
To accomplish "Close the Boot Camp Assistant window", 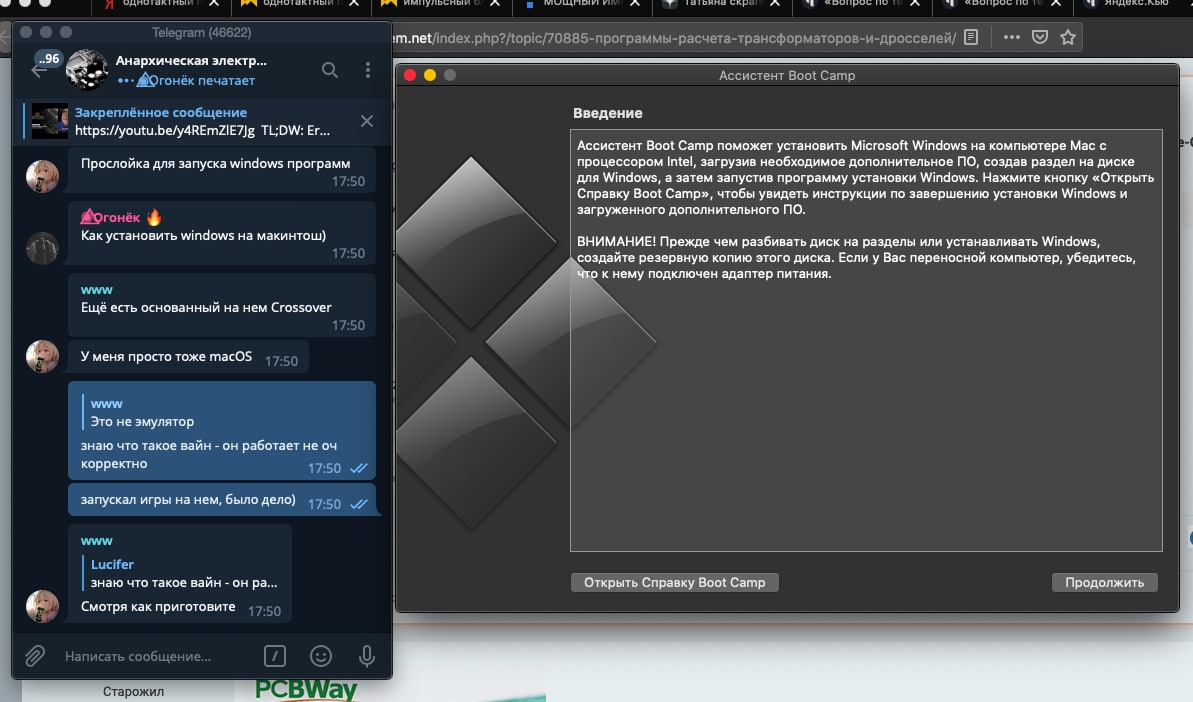I will (x=410, y=75).
